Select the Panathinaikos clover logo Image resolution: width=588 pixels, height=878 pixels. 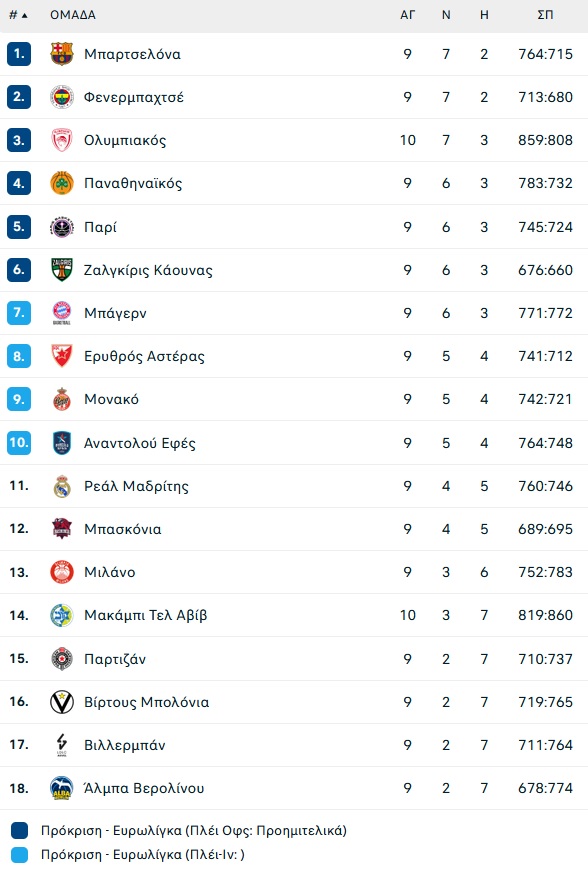pyautogui.click(x=62, y=183)
